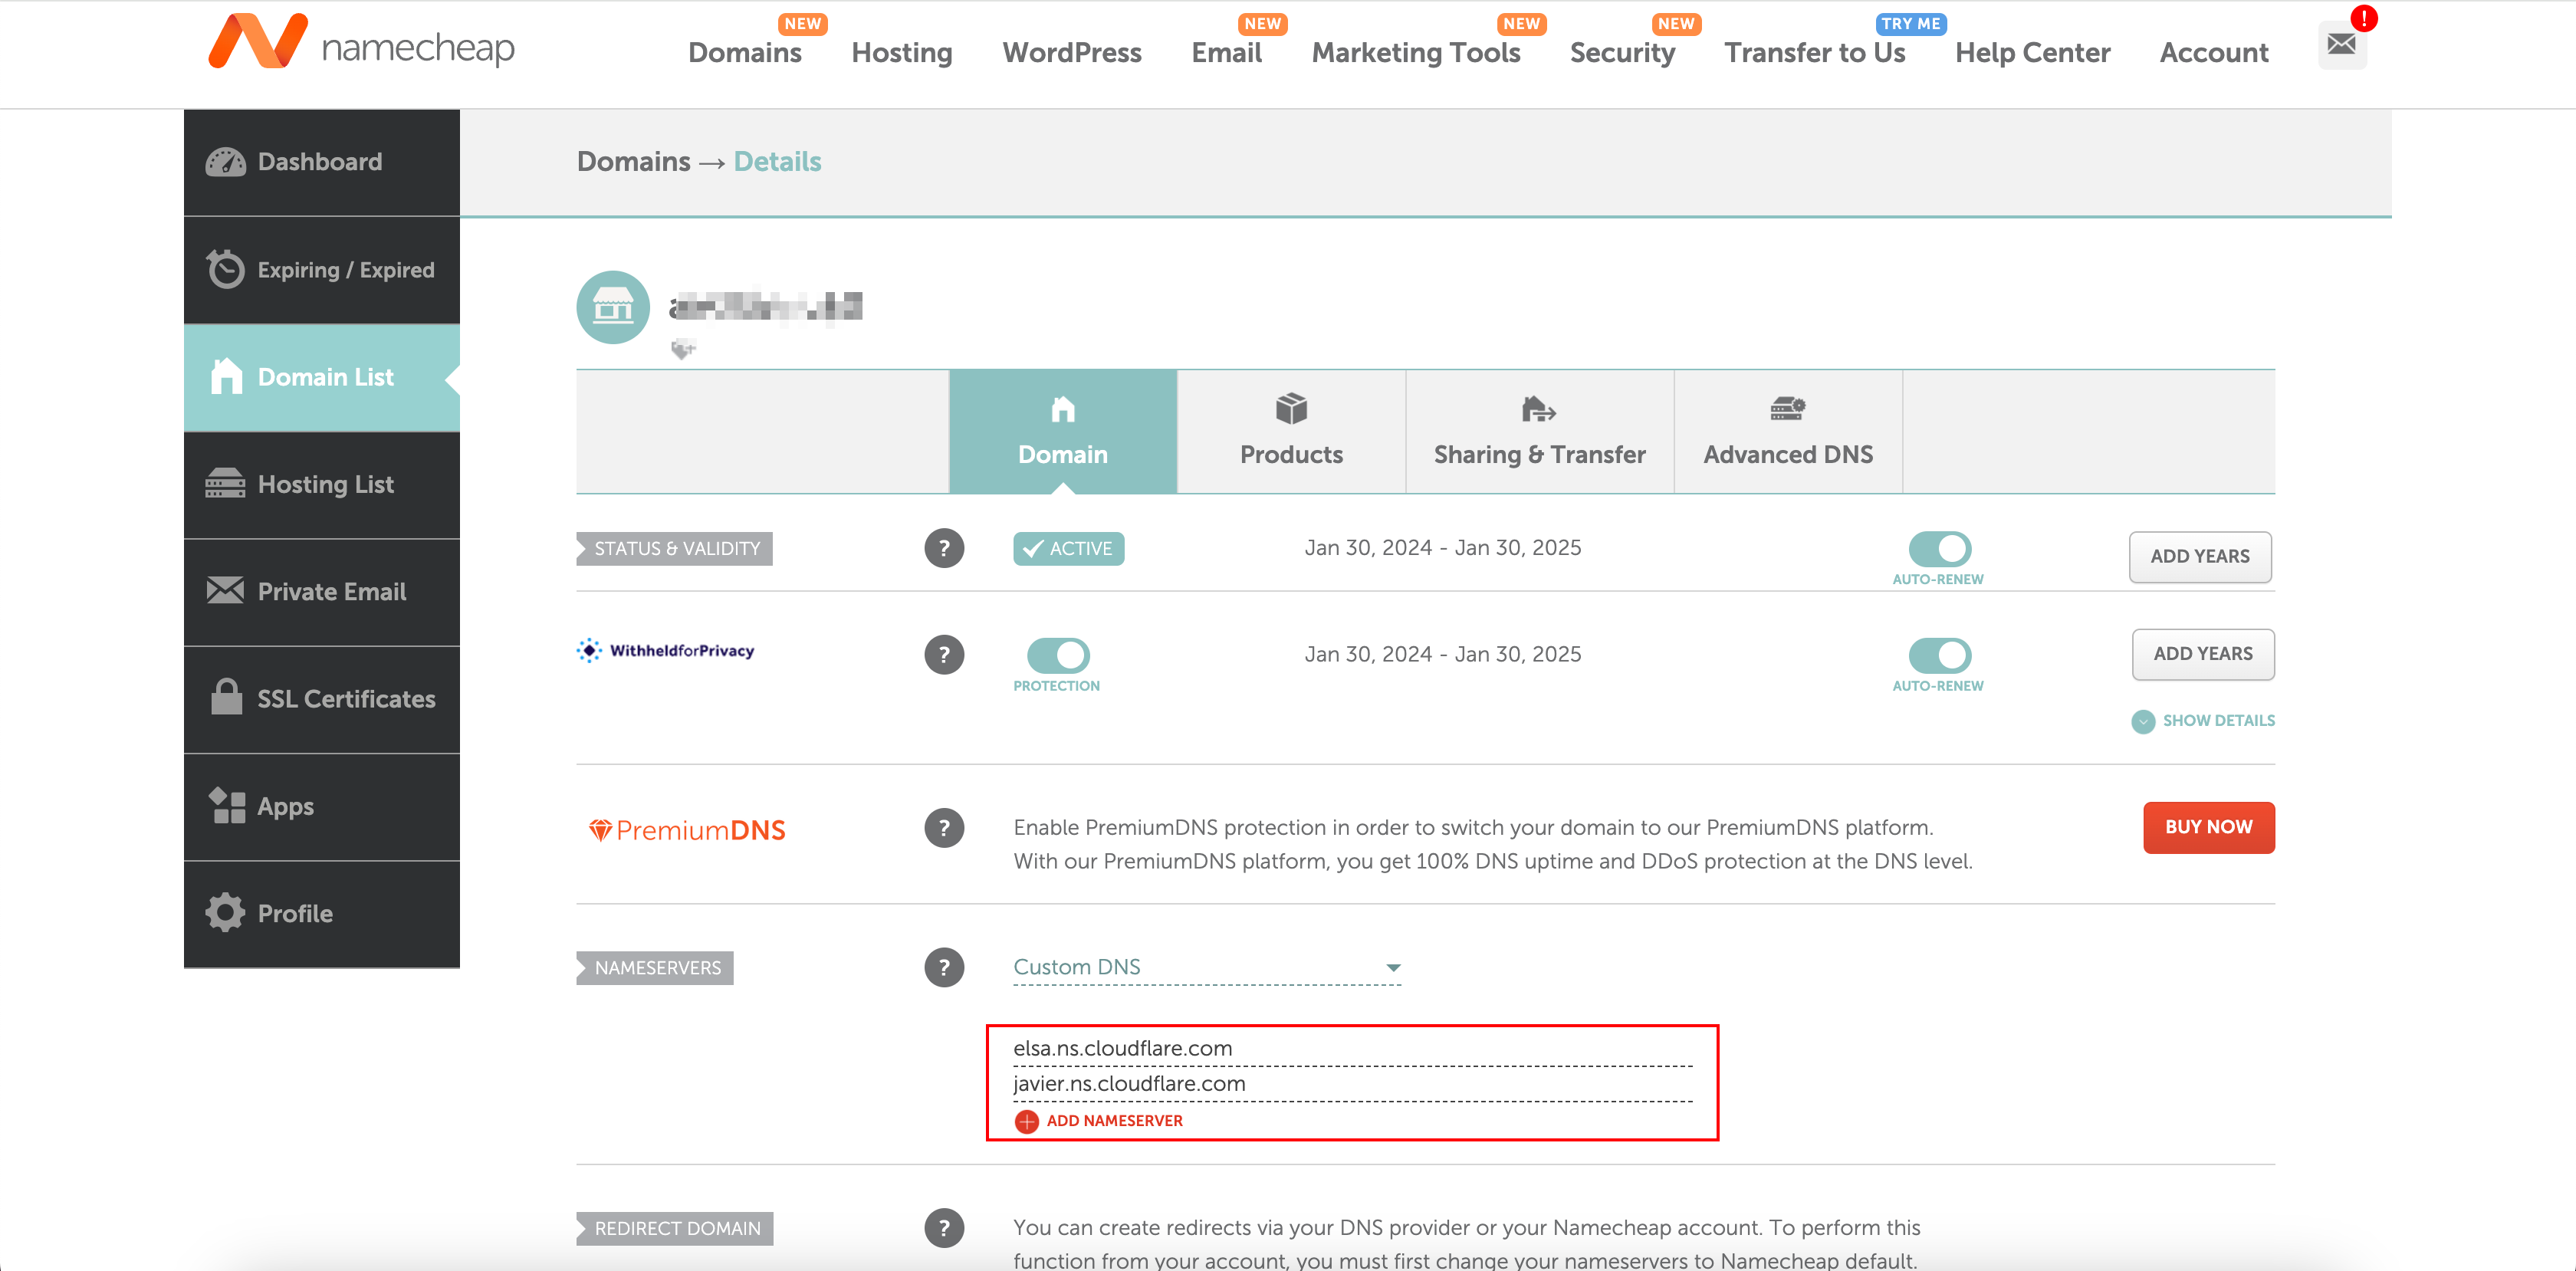2576x1271 pixels.
Task: Open Apps in the sidebar
Action: click(x=284, y=806)
